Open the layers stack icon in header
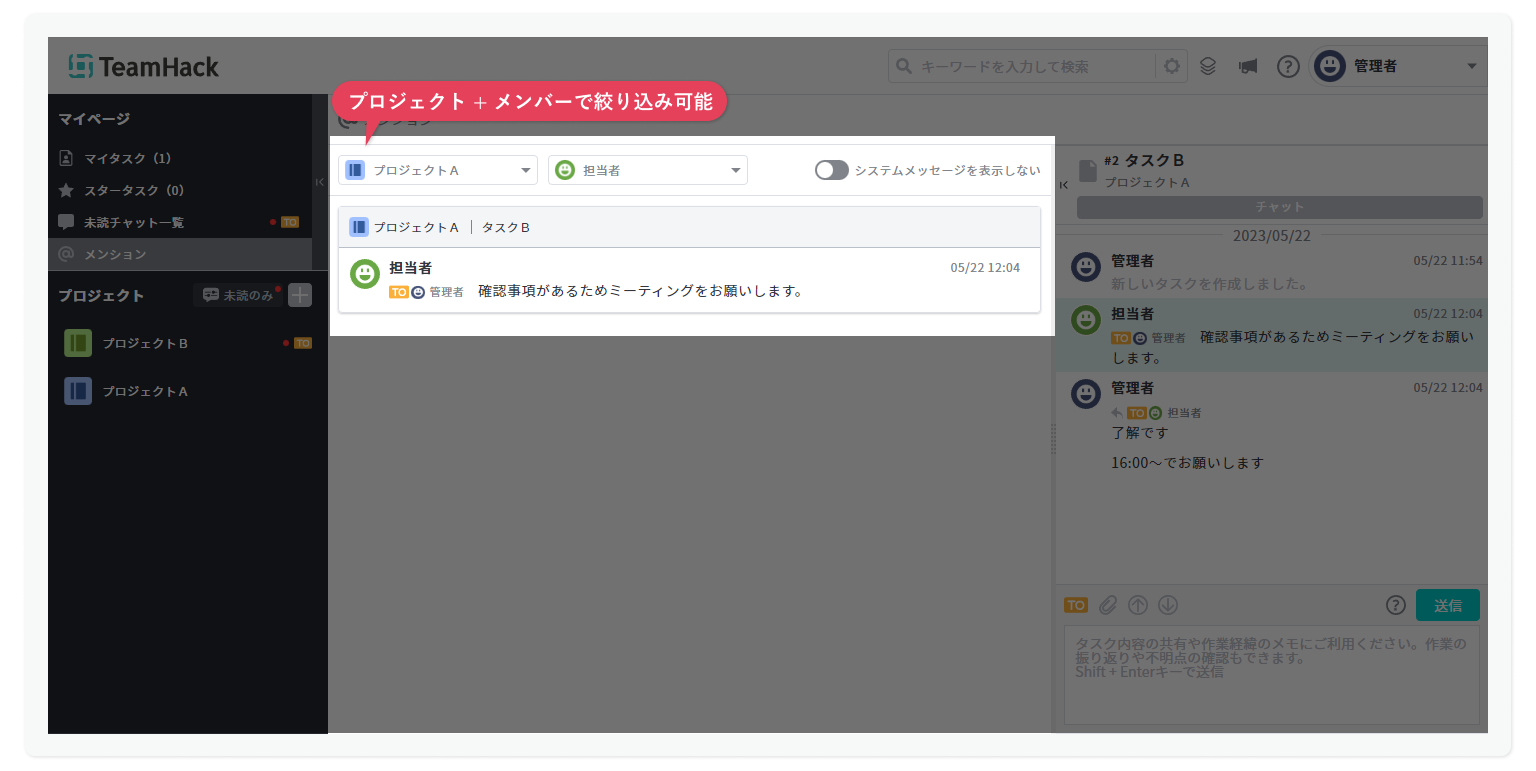Image resolution: width=1536 pixels, height=771 pixels. click(x=1208, y=66)
